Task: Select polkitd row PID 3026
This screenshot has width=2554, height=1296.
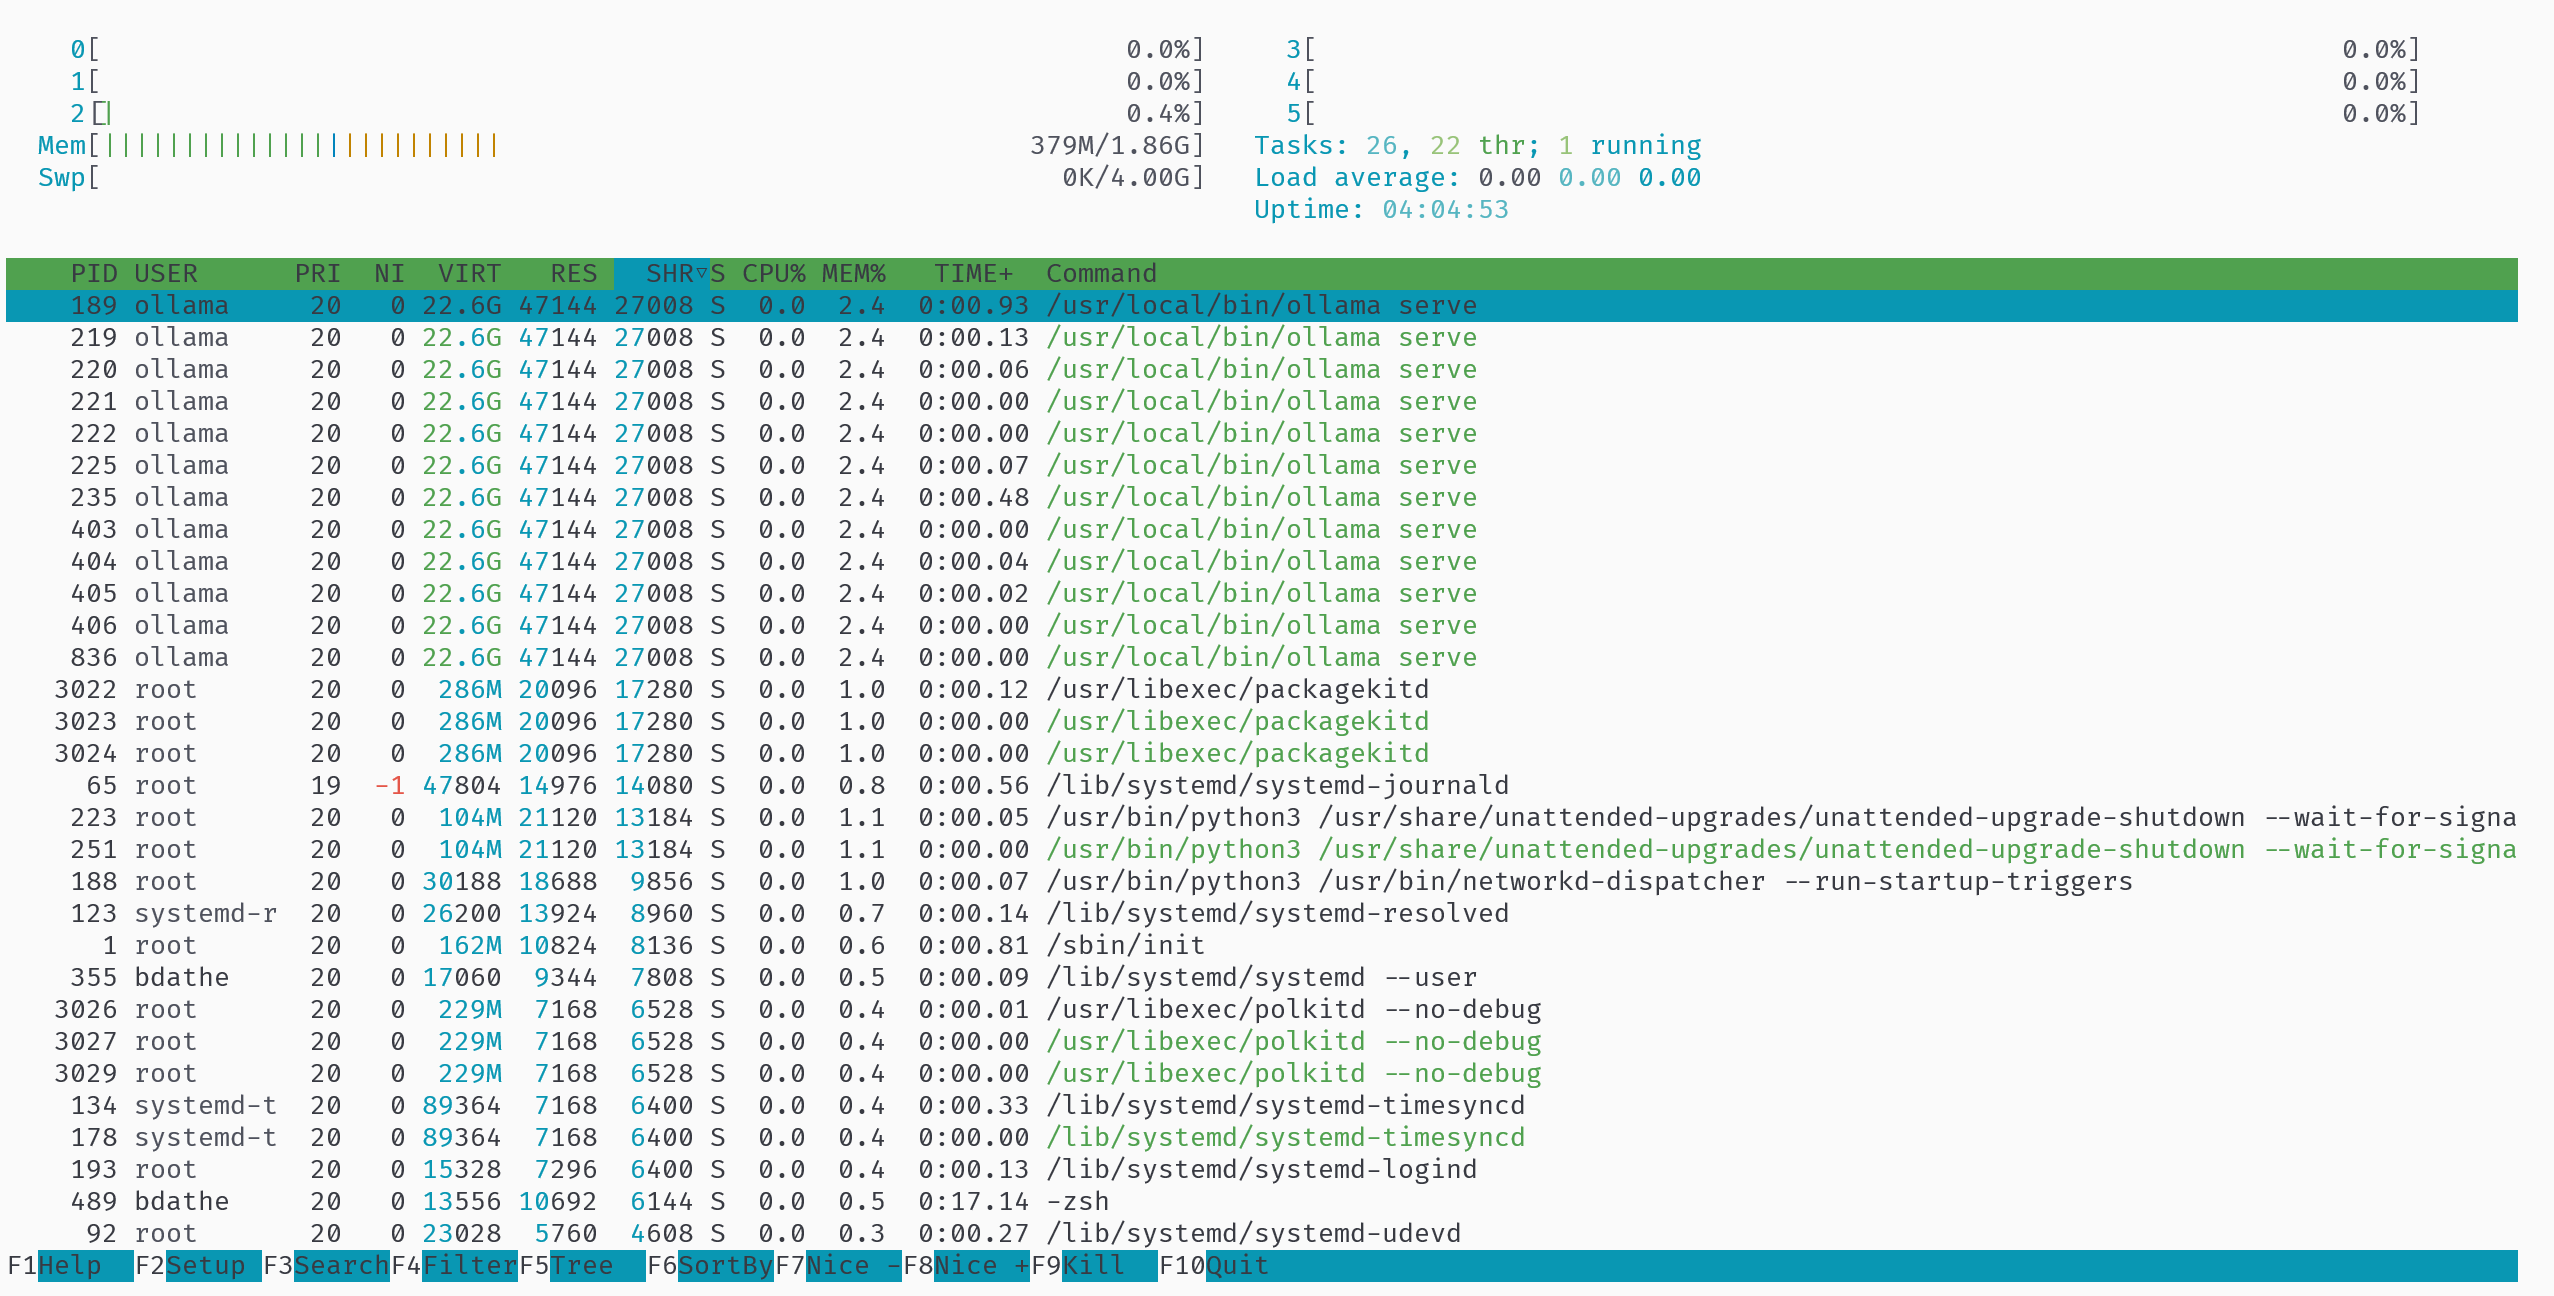Action: [1262, 1009]
